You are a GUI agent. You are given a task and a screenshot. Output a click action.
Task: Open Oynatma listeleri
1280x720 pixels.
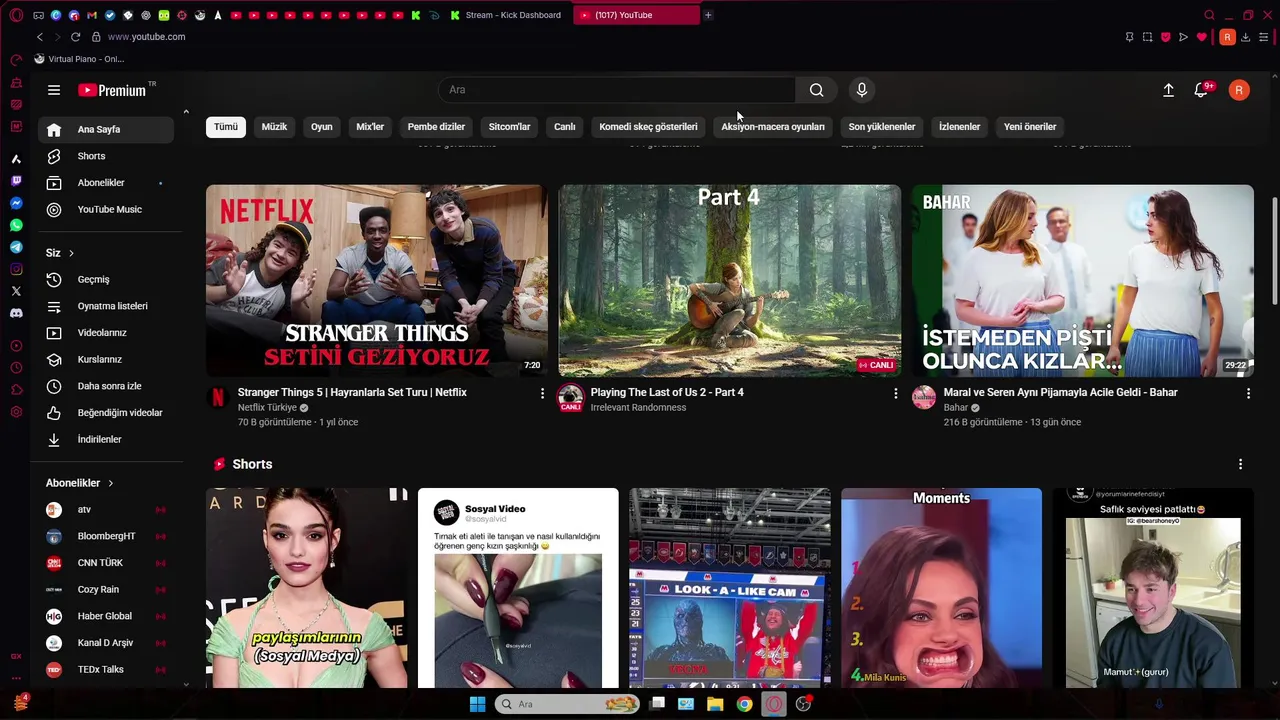point(106,306)
